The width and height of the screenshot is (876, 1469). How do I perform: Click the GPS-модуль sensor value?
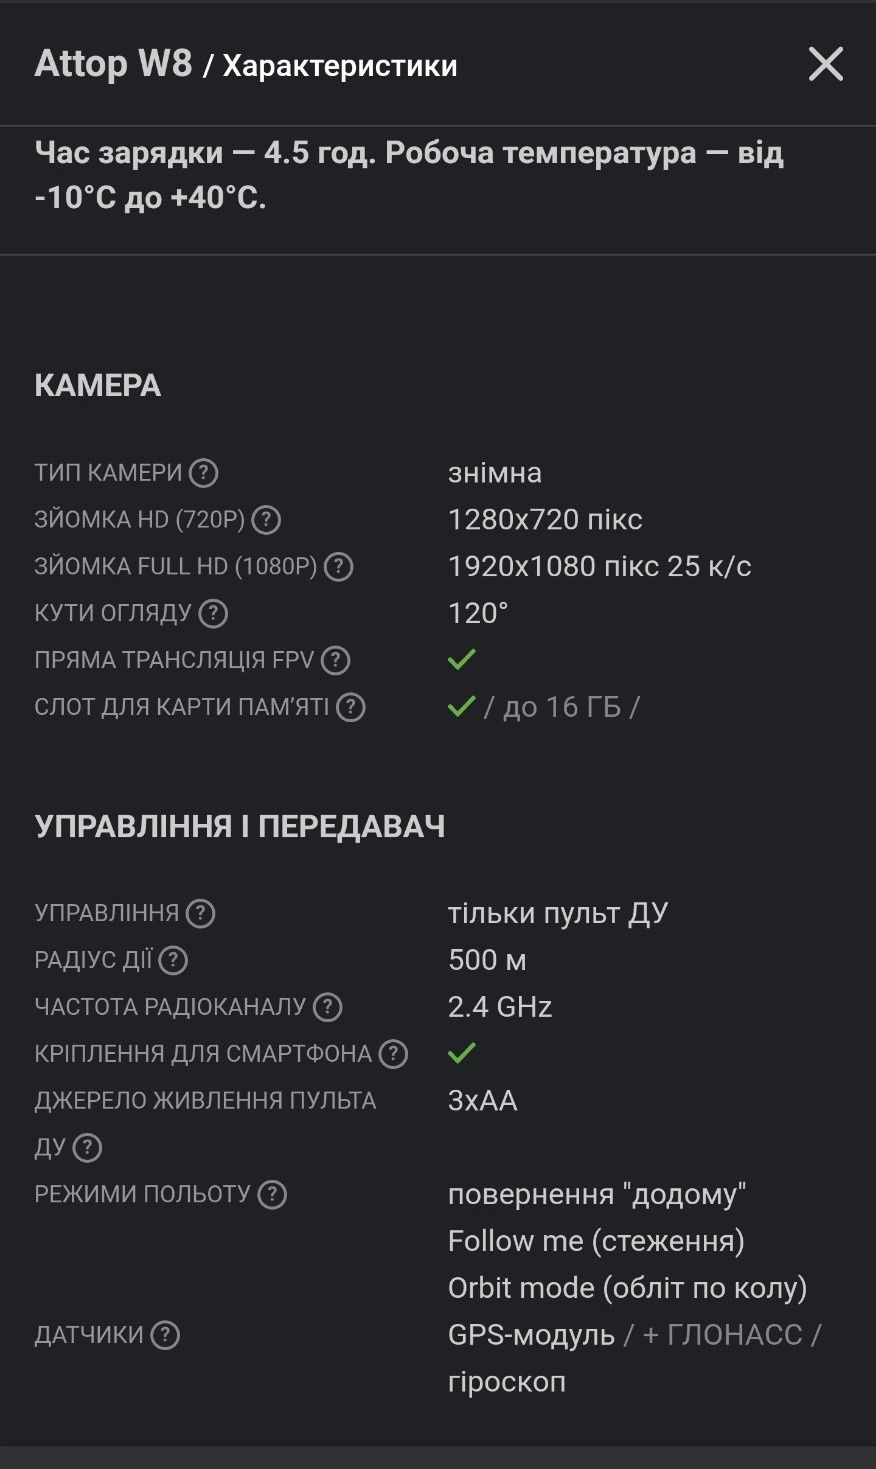tap(531, 1335)
